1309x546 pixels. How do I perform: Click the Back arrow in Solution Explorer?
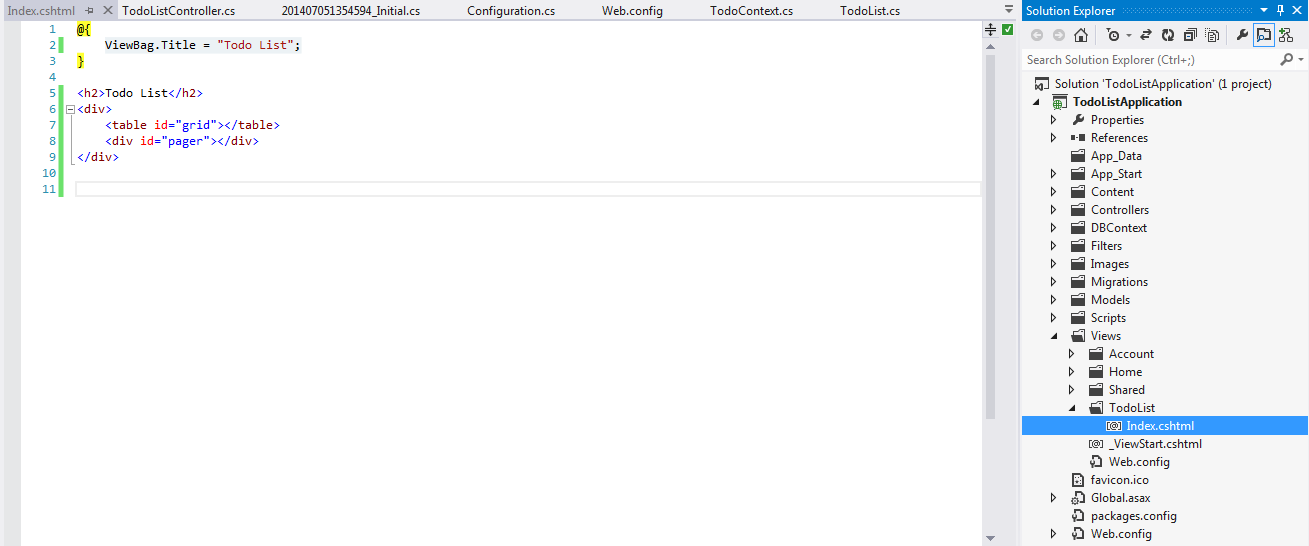[x=1037, y=35]
